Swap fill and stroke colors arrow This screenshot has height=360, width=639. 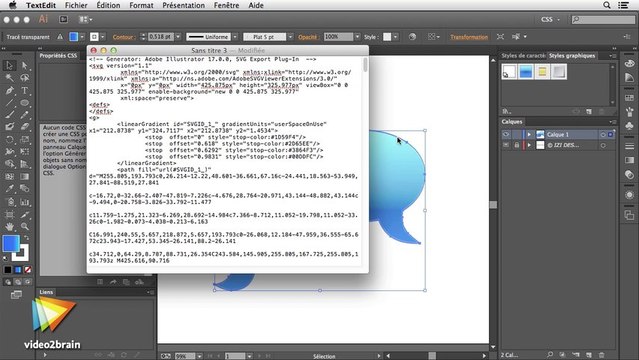point(26,238)
